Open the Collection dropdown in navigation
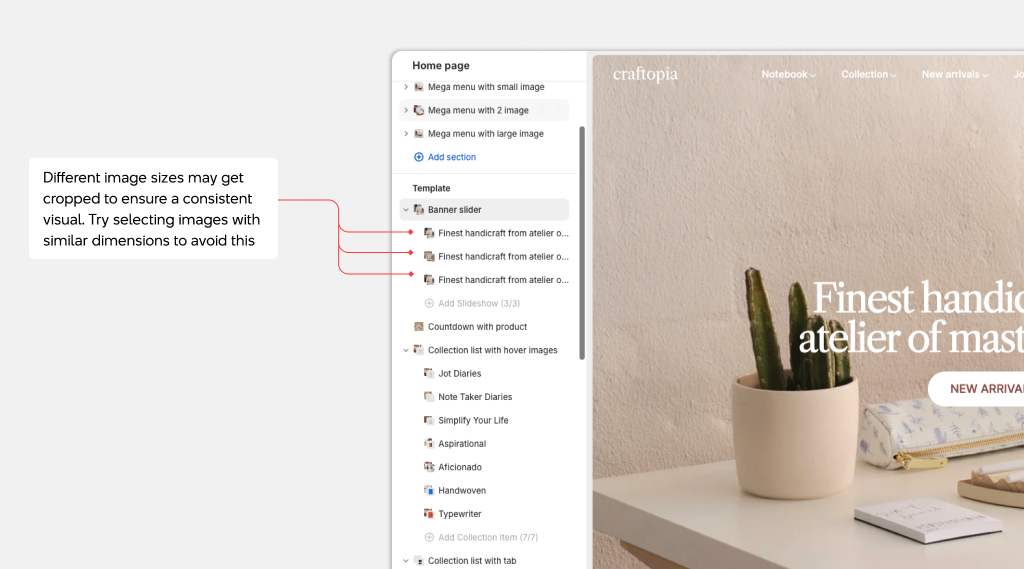Screen dimensions: 1024x569 point(868,75)
